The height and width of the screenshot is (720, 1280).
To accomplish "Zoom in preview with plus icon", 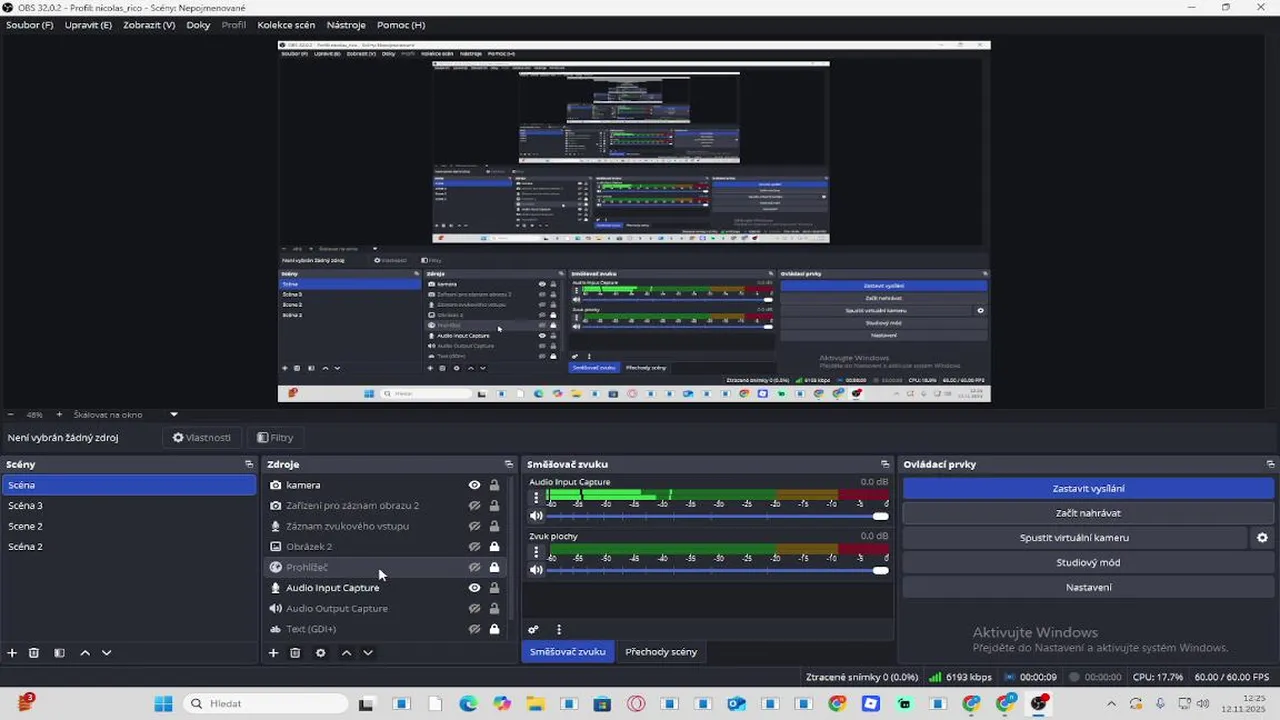I will coord(59,414).
